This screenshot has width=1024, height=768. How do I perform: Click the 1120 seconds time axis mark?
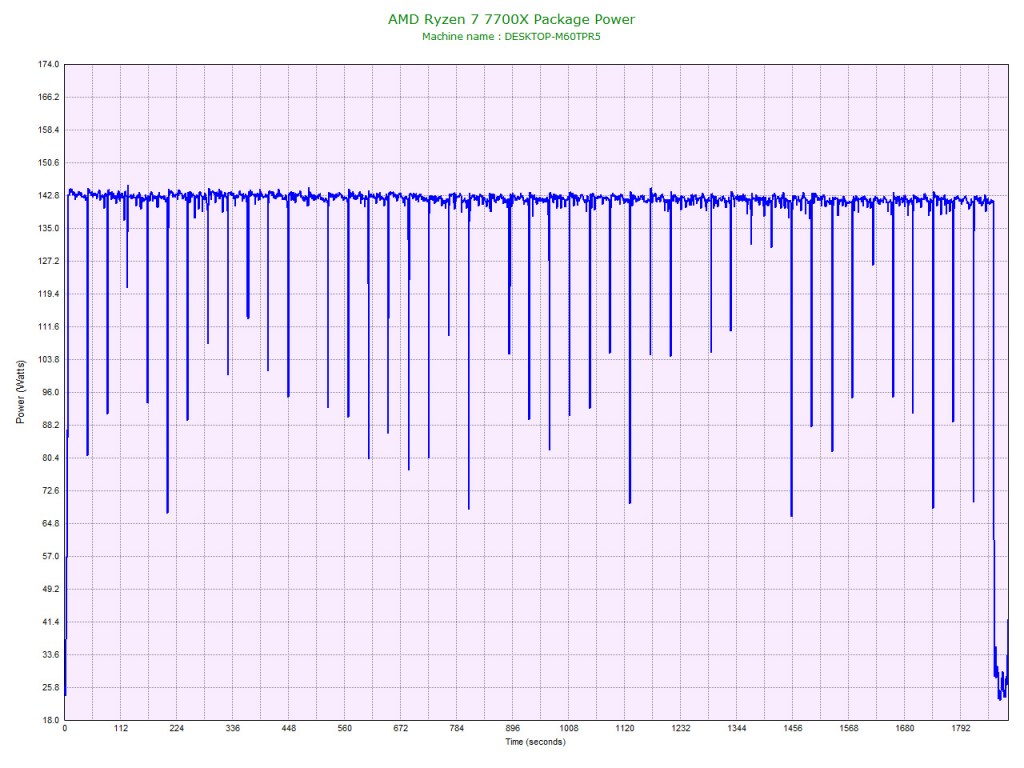pyautogui.click(x=625, y=729)
